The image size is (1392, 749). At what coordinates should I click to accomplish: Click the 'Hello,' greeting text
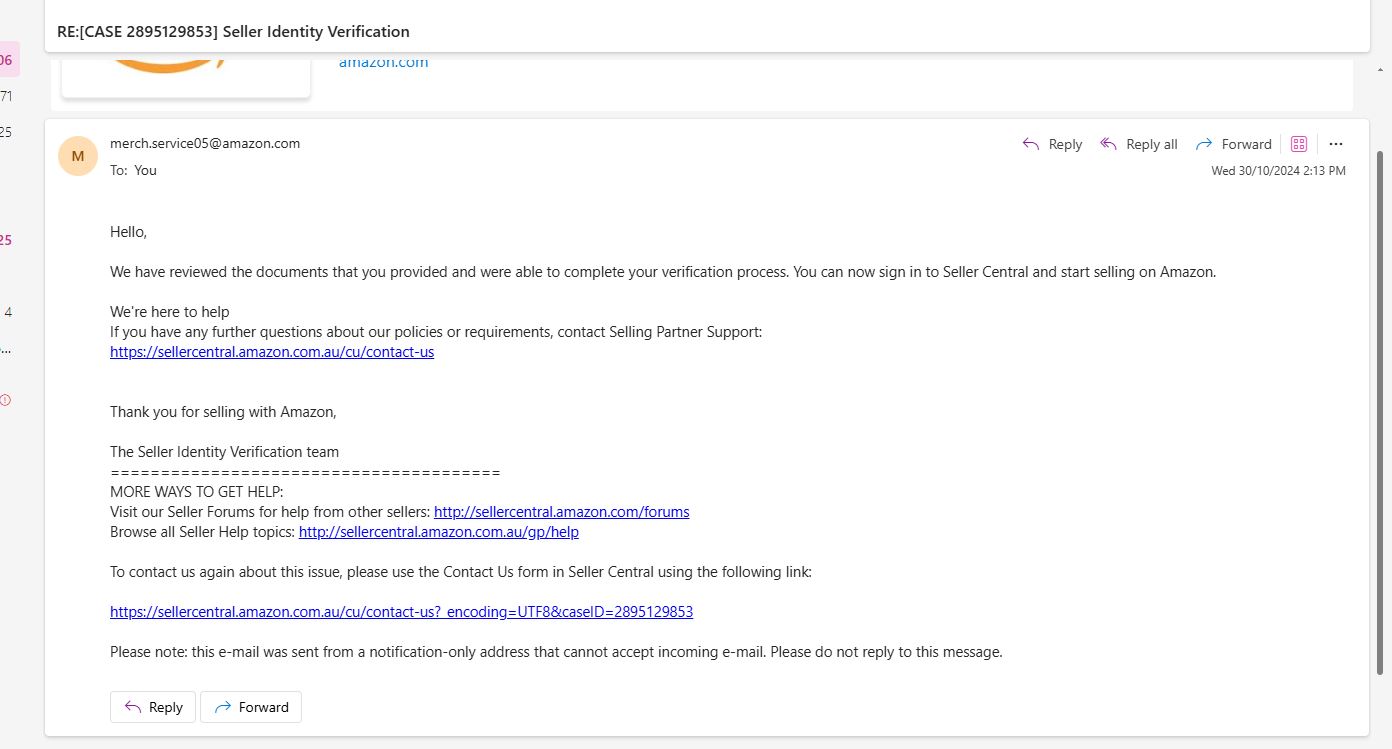click(128, 232)
